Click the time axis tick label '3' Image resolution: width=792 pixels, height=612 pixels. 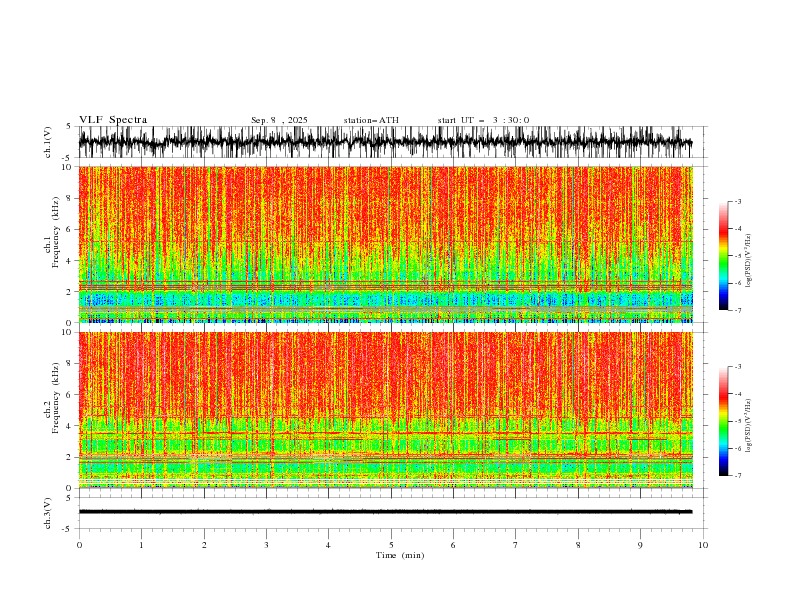tap(266, 545)
